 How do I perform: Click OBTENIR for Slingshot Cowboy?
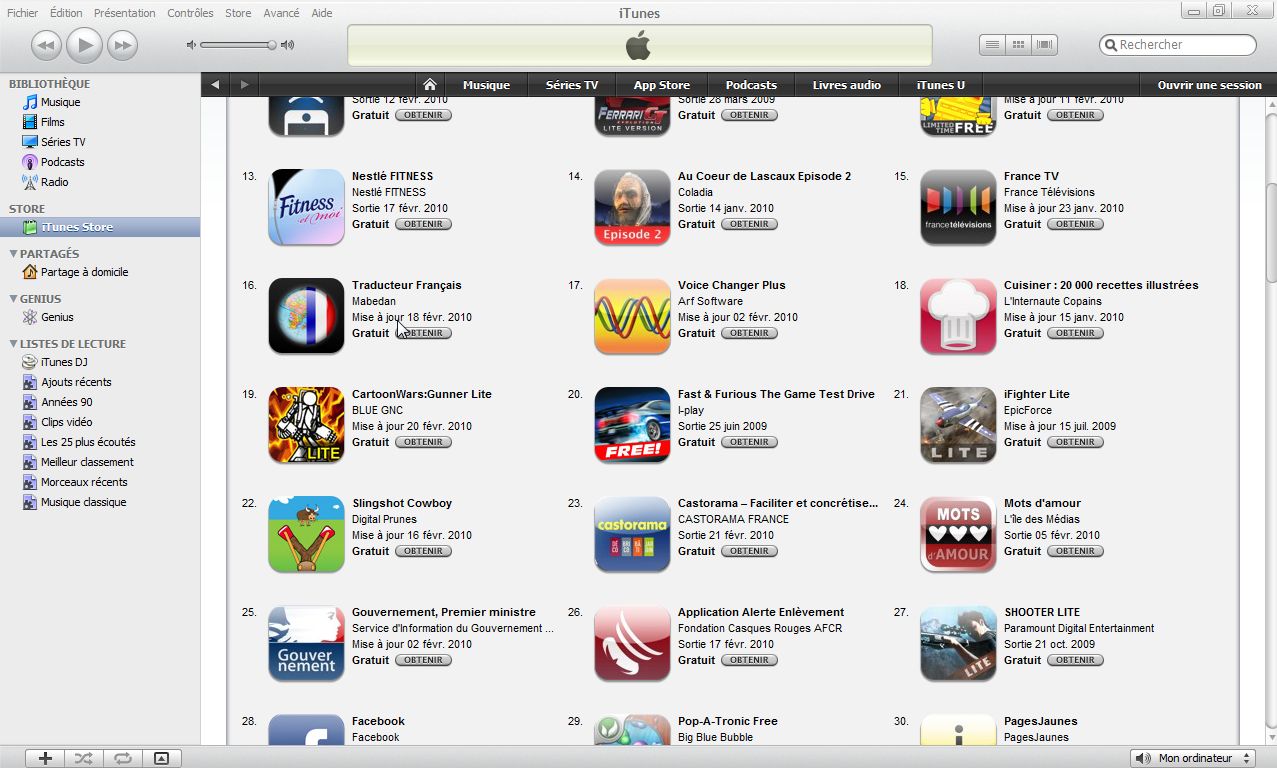click(423, 551)
